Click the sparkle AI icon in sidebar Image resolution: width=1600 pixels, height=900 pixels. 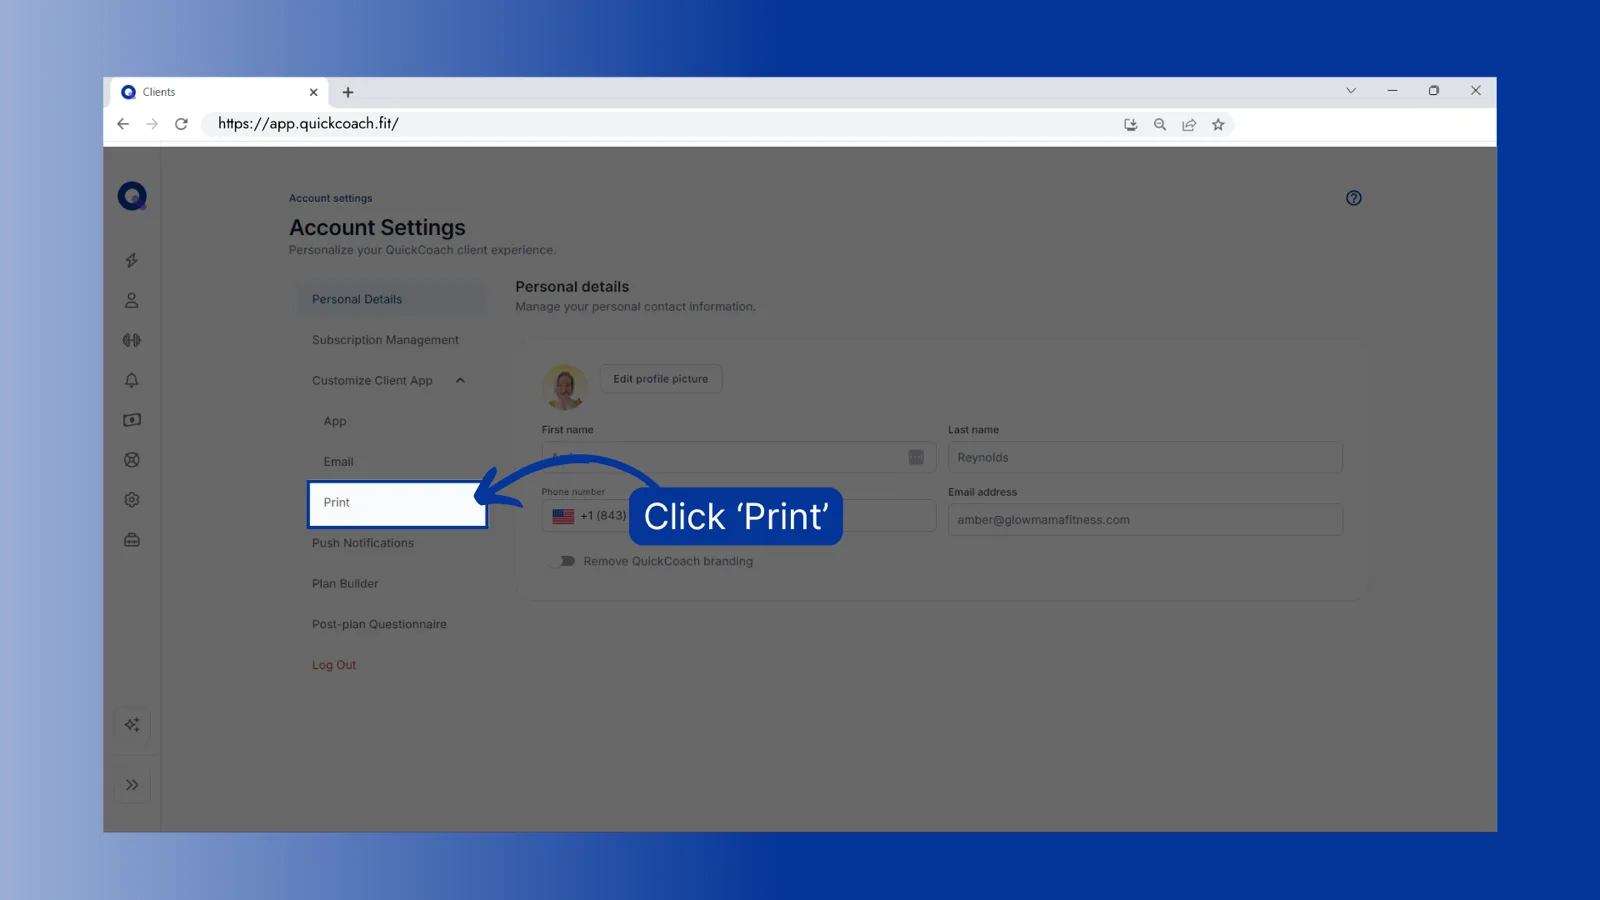point(132,725)
